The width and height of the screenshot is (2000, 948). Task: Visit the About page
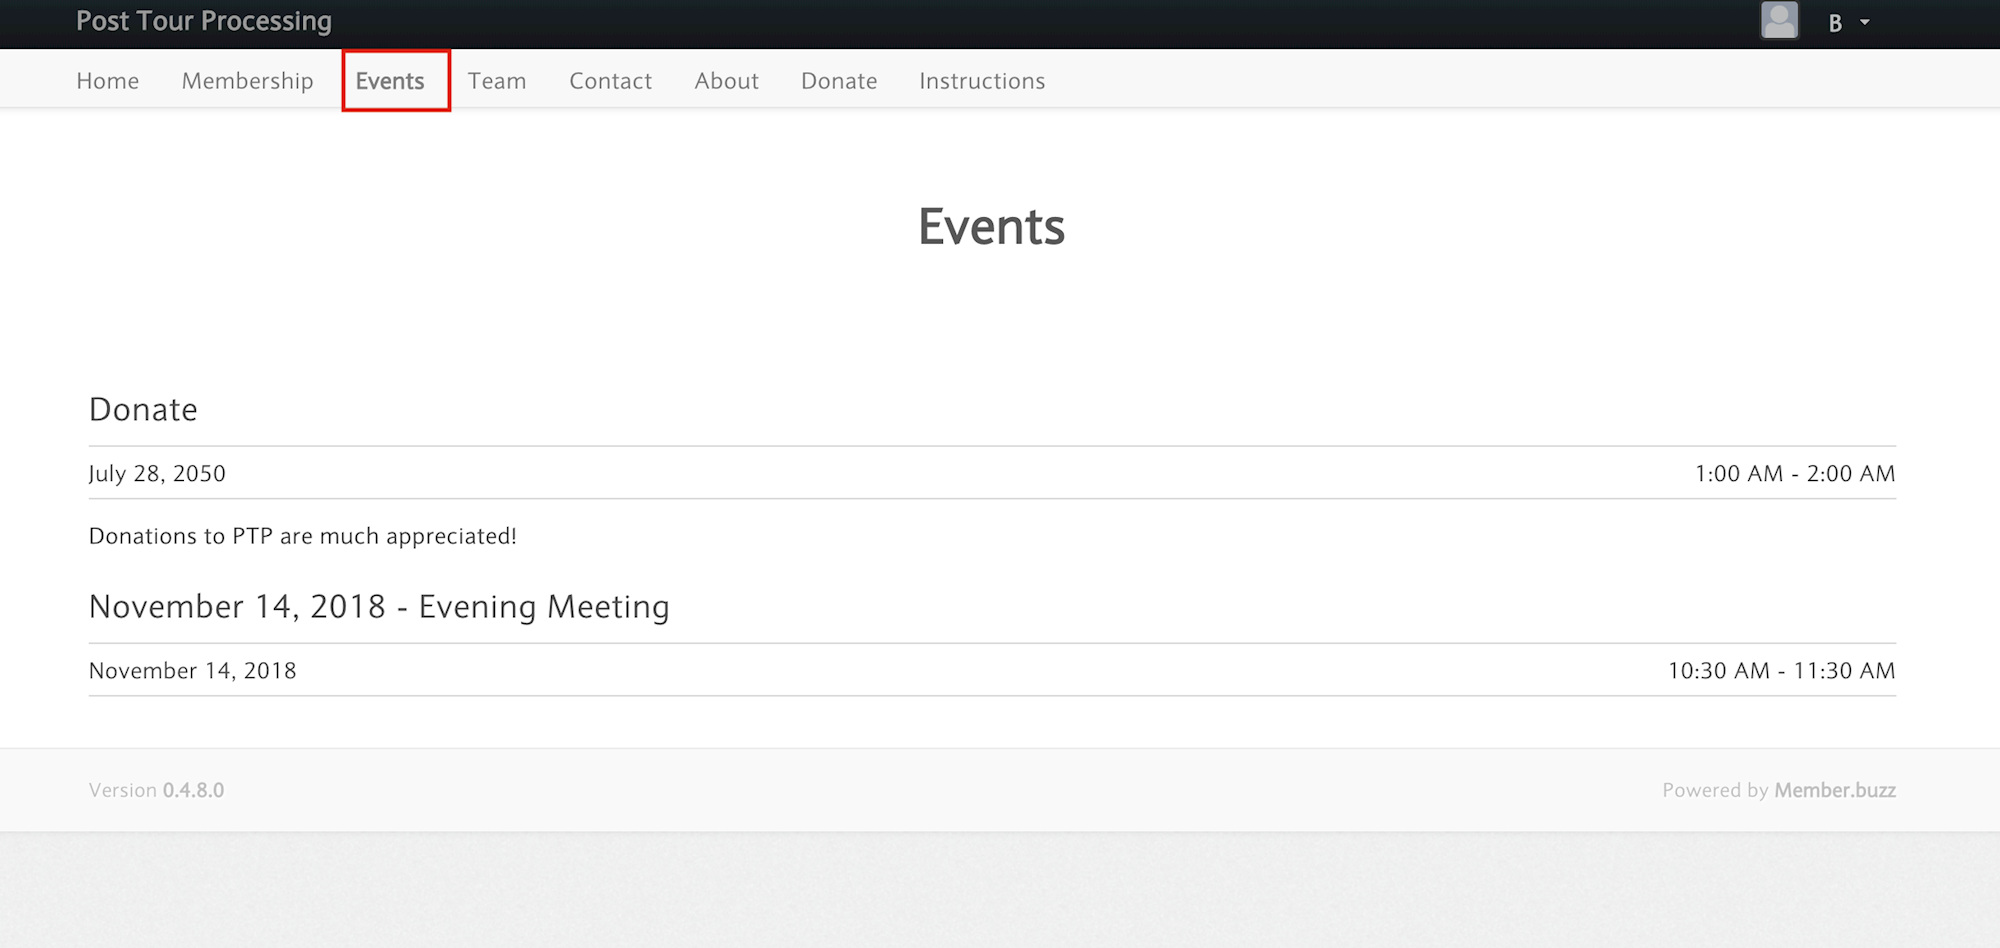[726, 81]
